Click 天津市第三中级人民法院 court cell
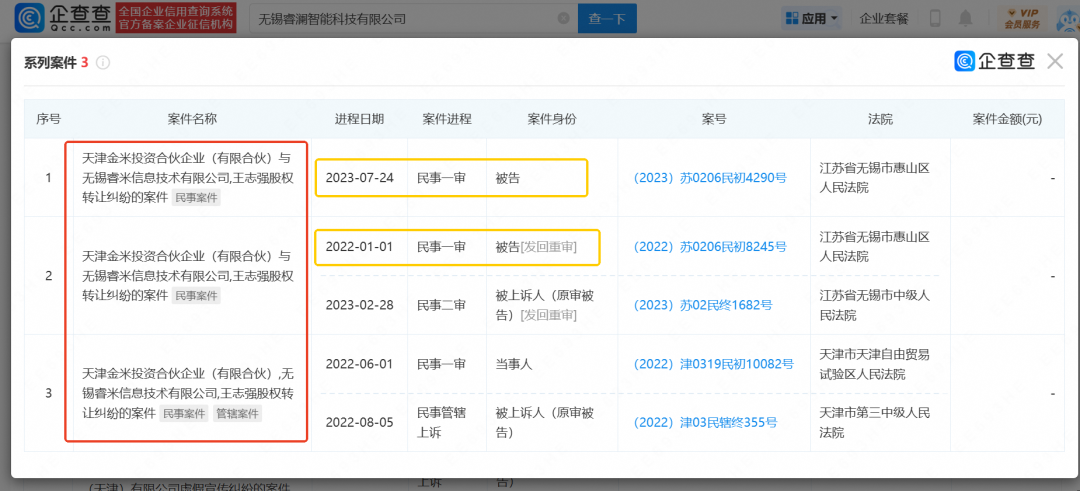Screen dimensions: 1080x491 pyautogui.click(x=875, y=422)
